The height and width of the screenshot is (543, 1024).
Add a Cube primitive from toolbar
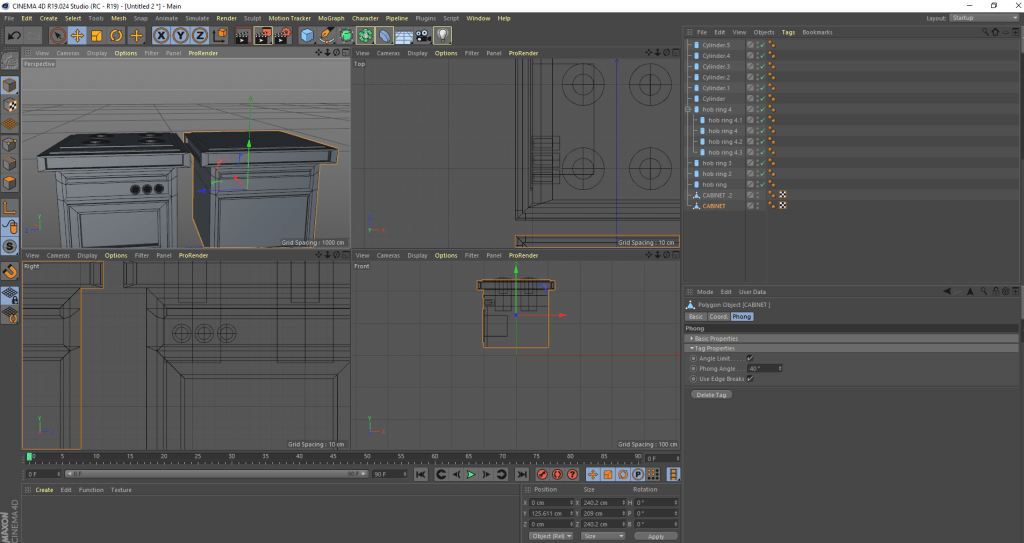click(x=307, y=36)
